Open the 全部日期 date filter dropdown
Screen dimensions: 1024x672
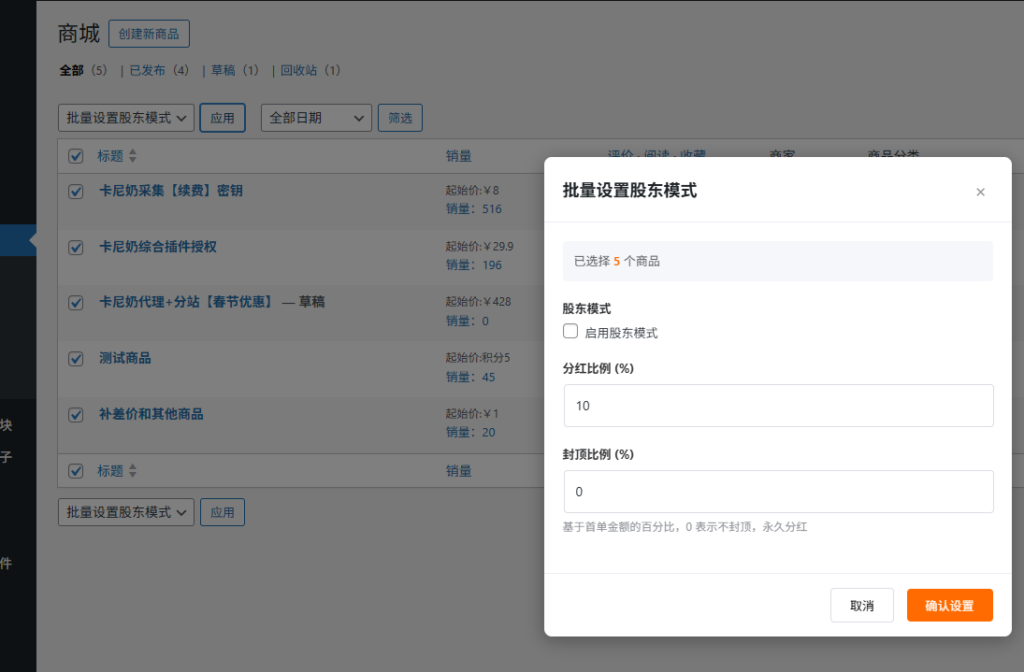tap(316, 118)
